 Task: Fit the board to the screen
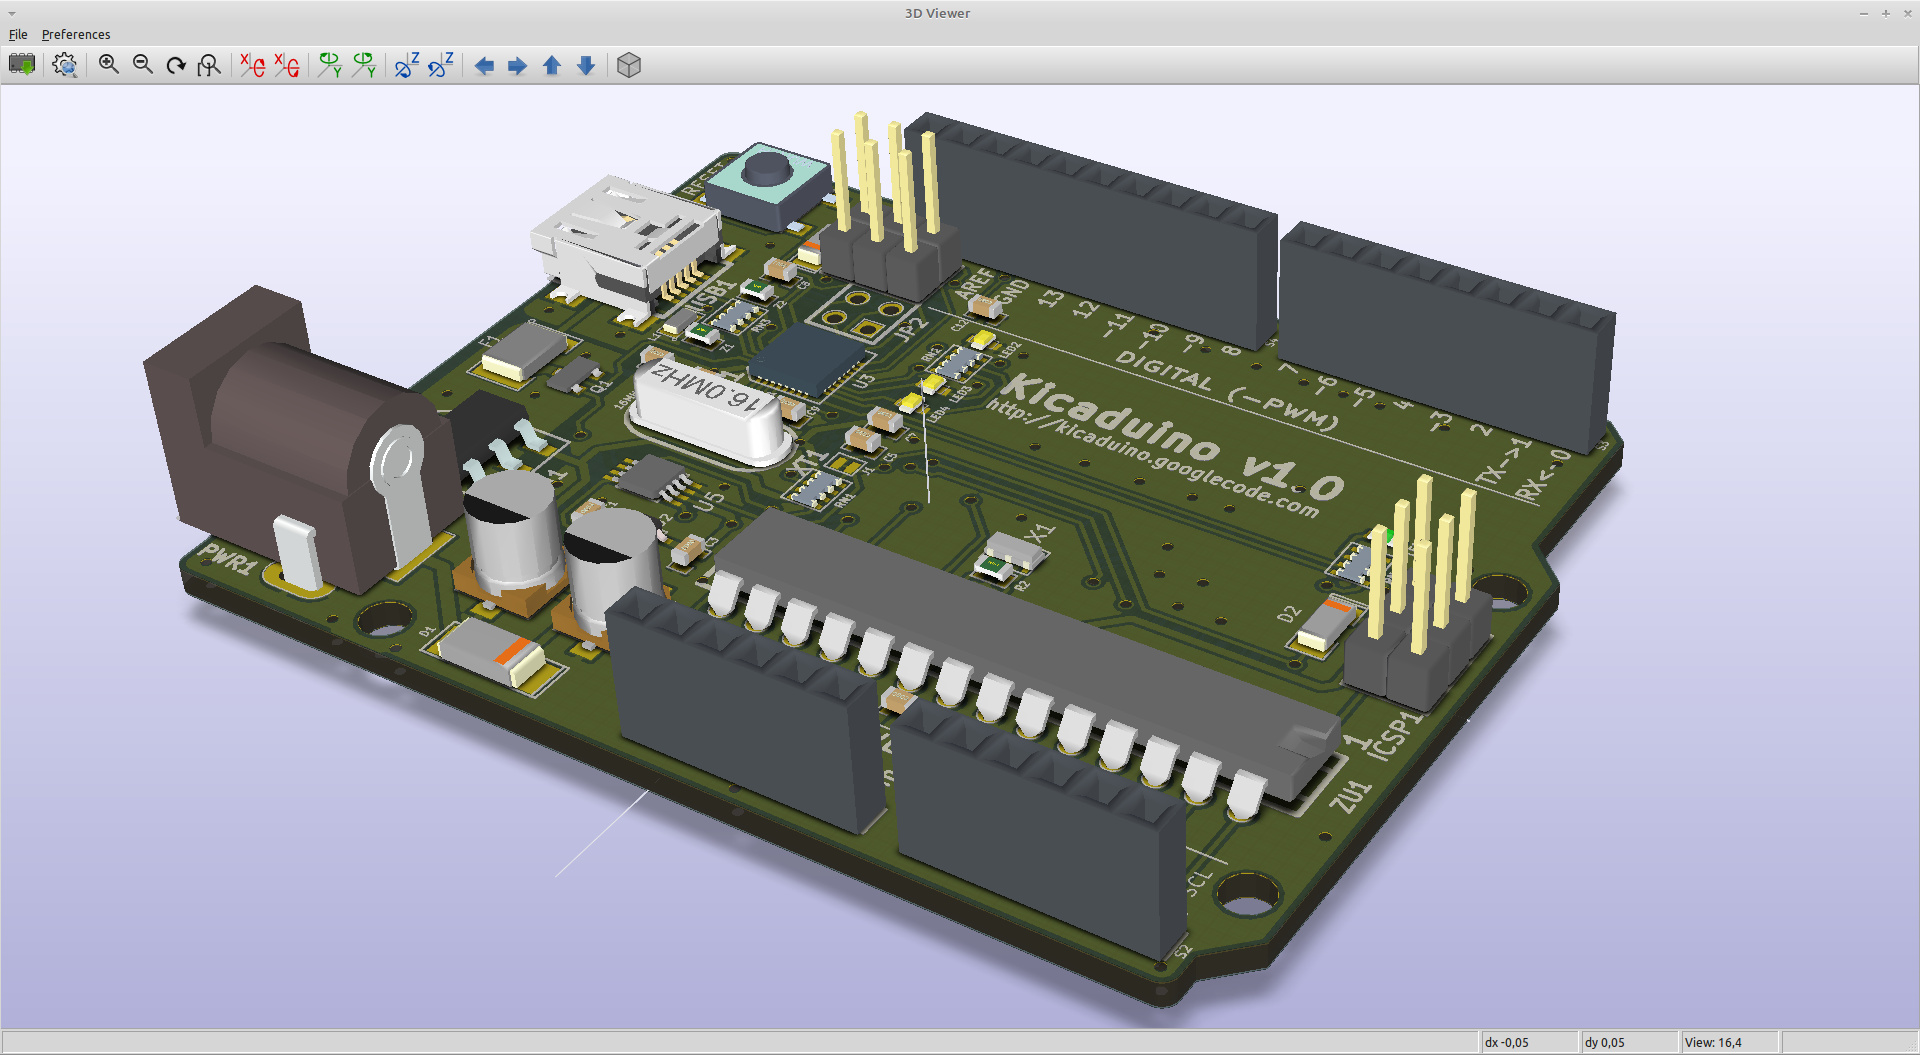(210, 65)
